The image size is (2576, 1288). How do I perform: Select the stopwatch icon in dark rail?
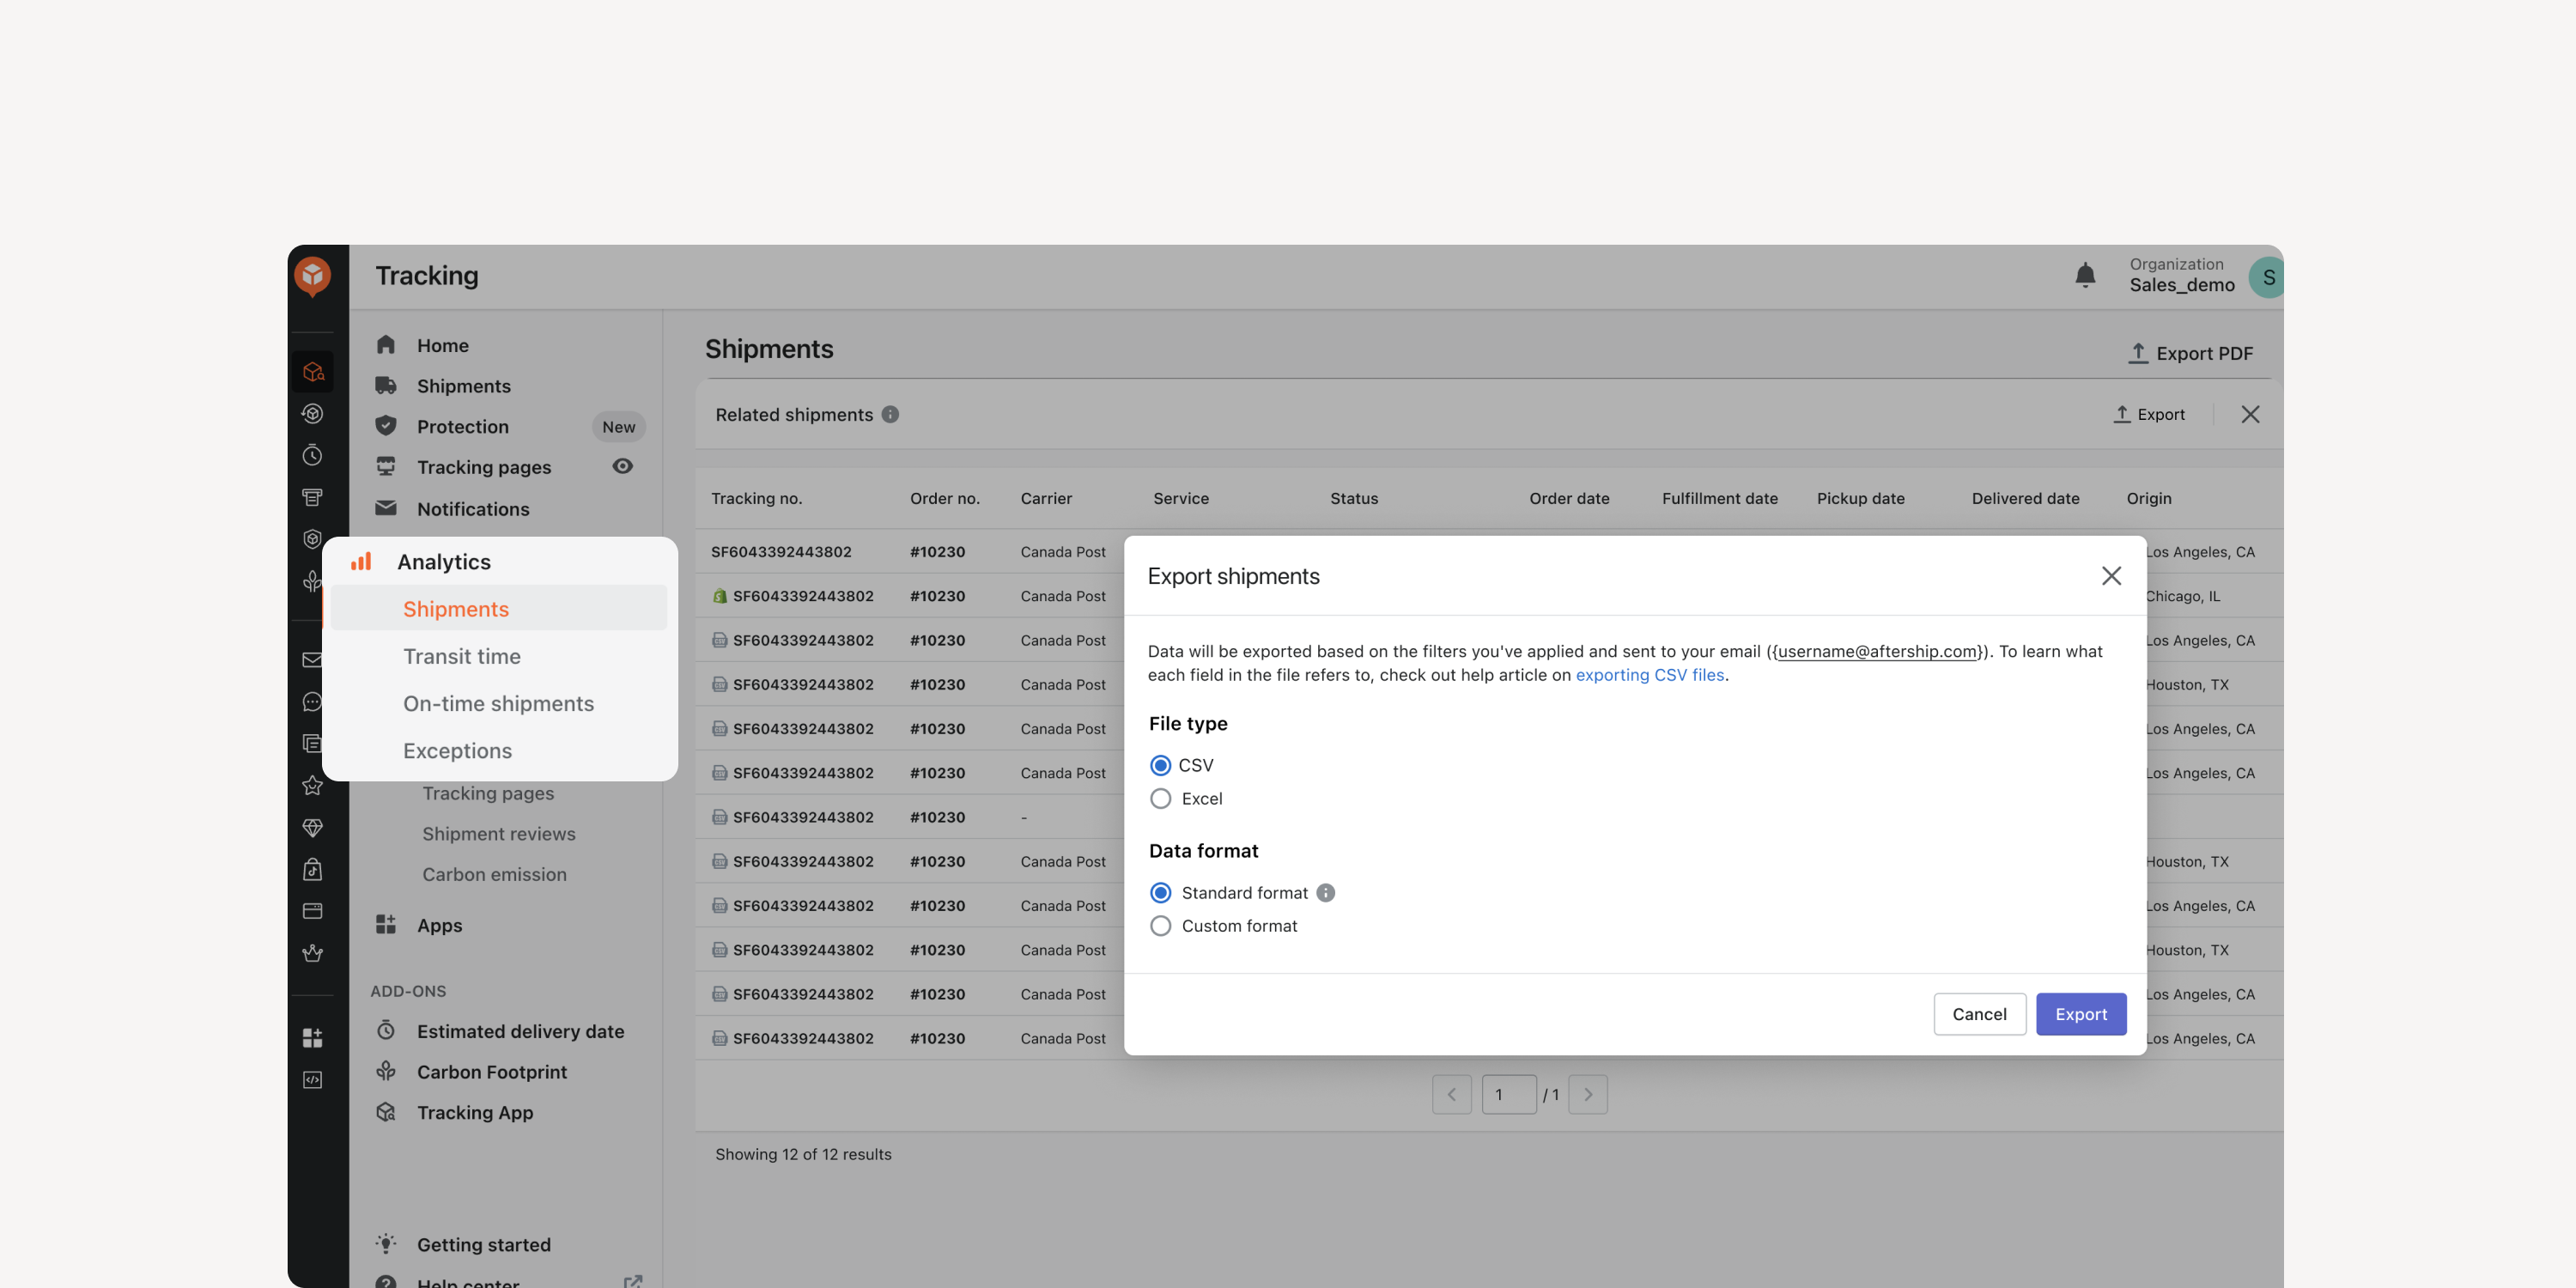coord(313,455)
